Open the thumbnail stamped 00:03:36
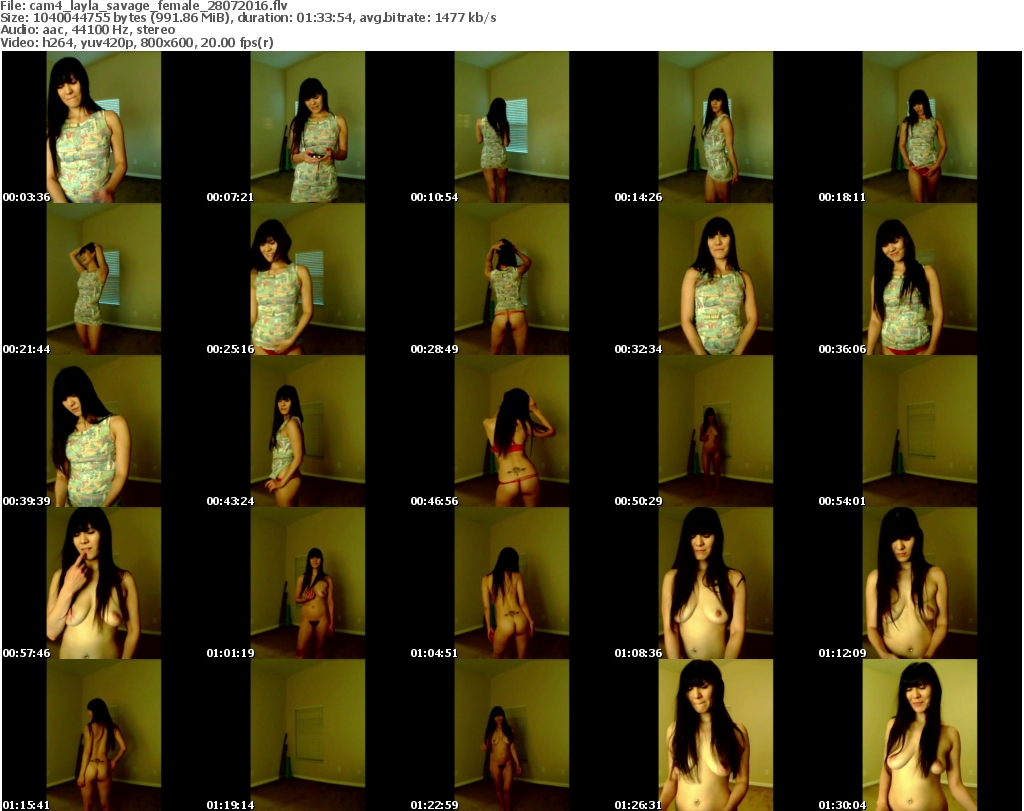This screenshot has width=1024, height=811. [103, 127]
